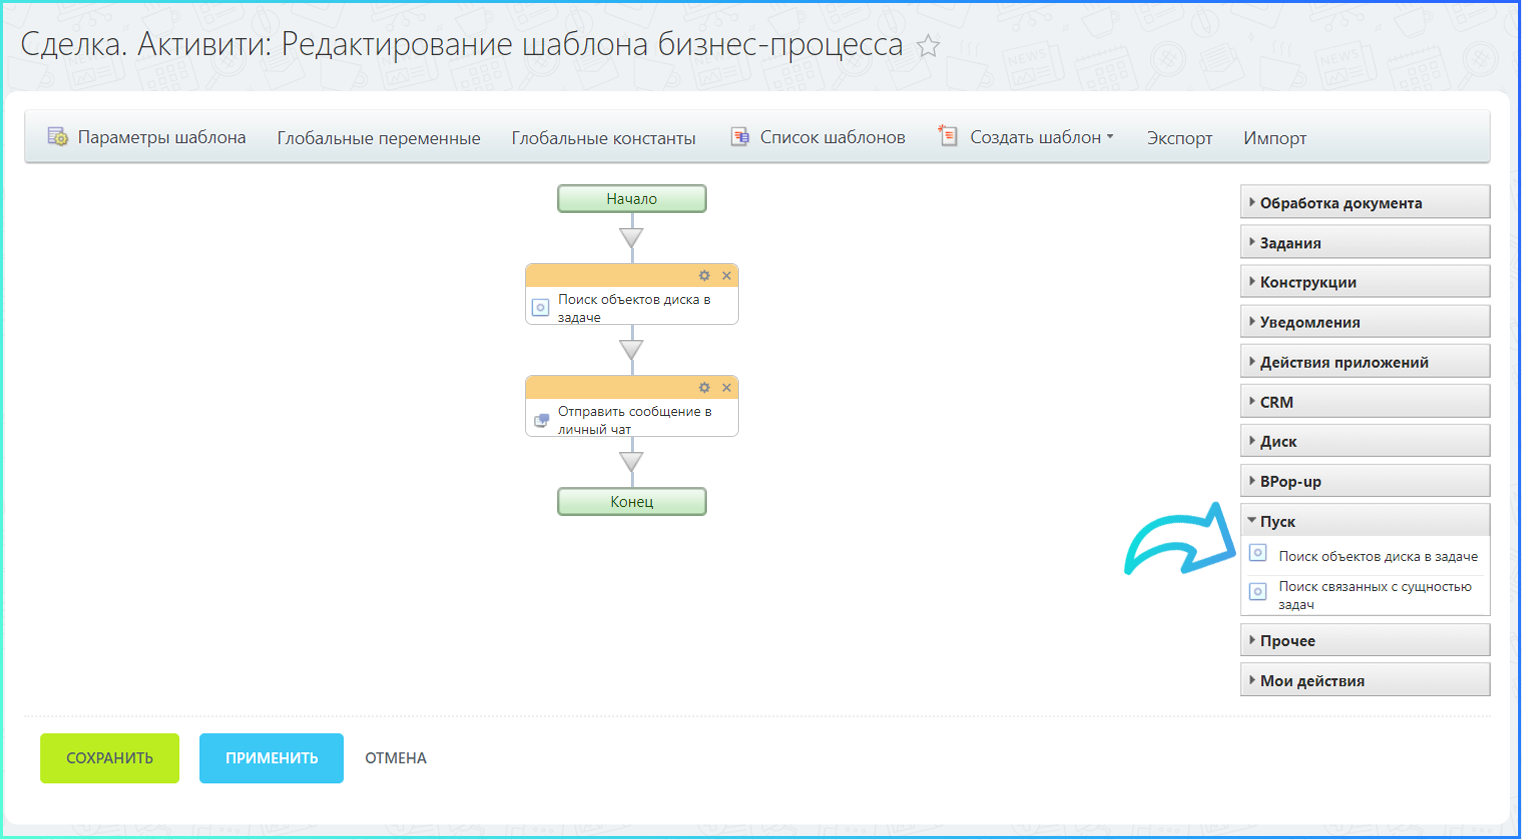The width and height of the screenshot is (1522, 840).
Task: Open settings gear of disk search activity
Action: [x=704, y=276]
